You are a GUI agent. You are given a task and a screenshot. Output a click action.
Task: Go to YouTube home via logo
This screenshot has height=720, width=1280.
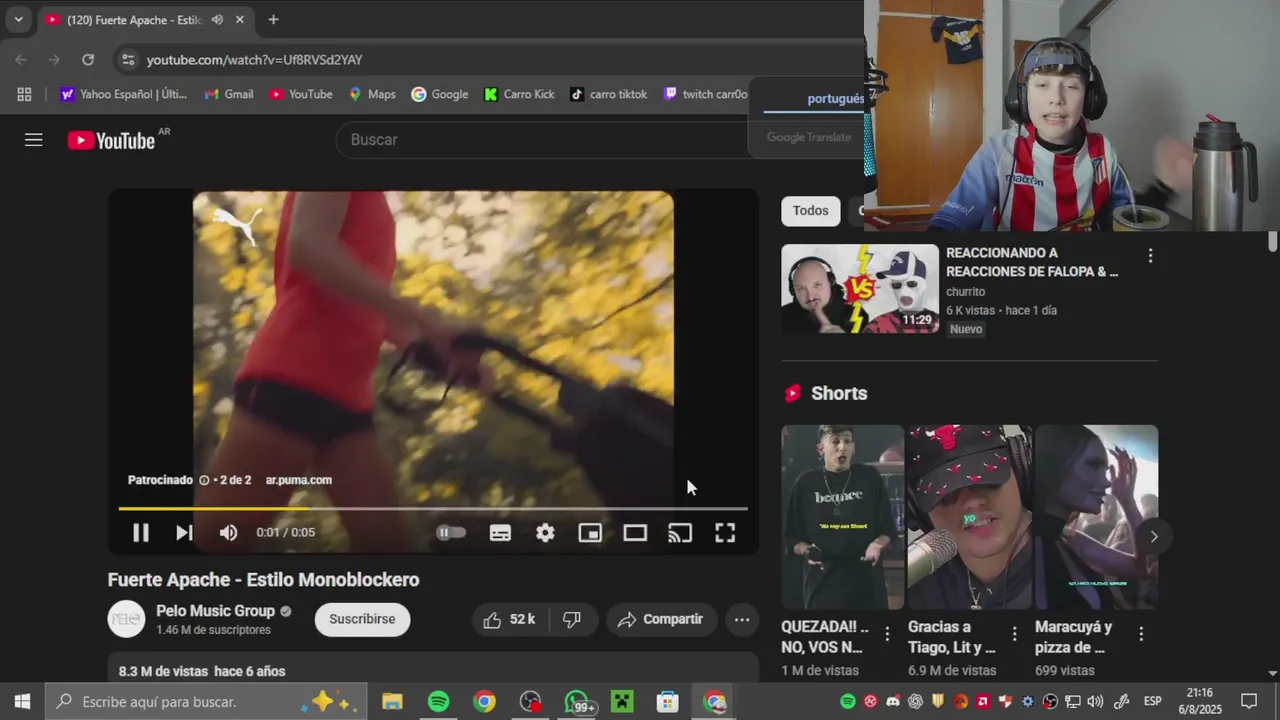[111, 140]
